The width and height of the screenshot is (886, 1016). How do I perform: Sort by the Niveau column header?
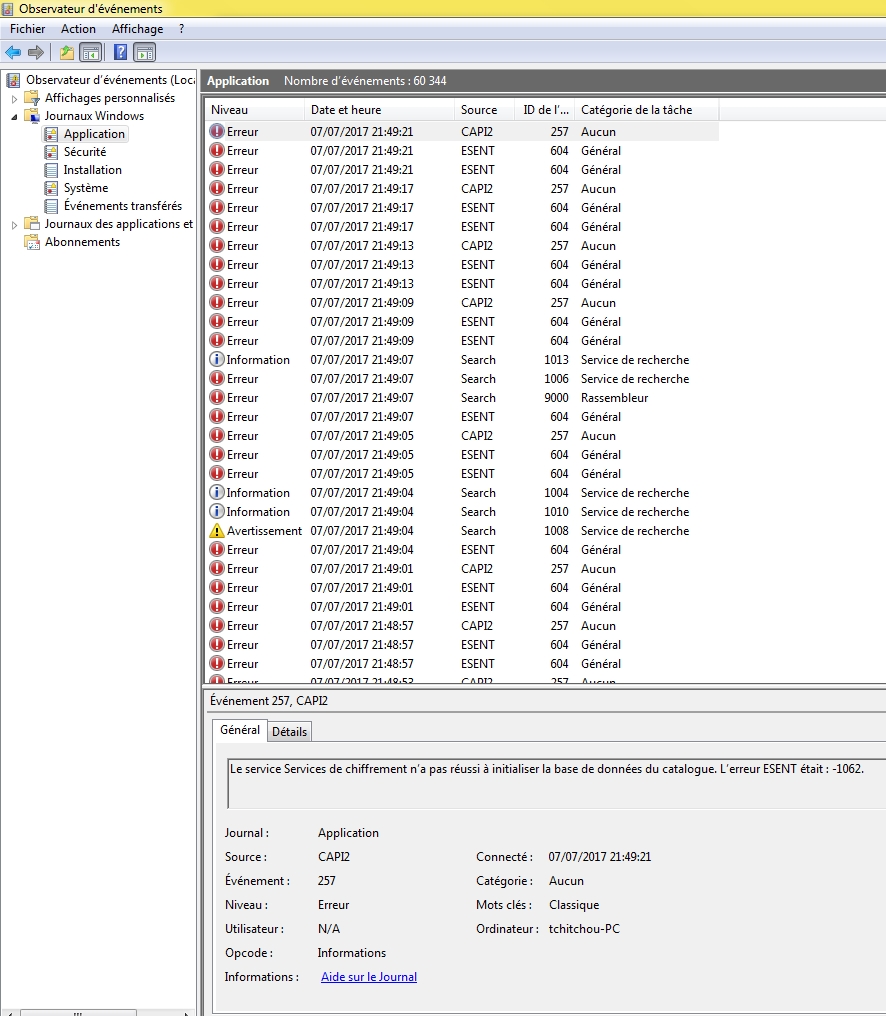(255, 110)
